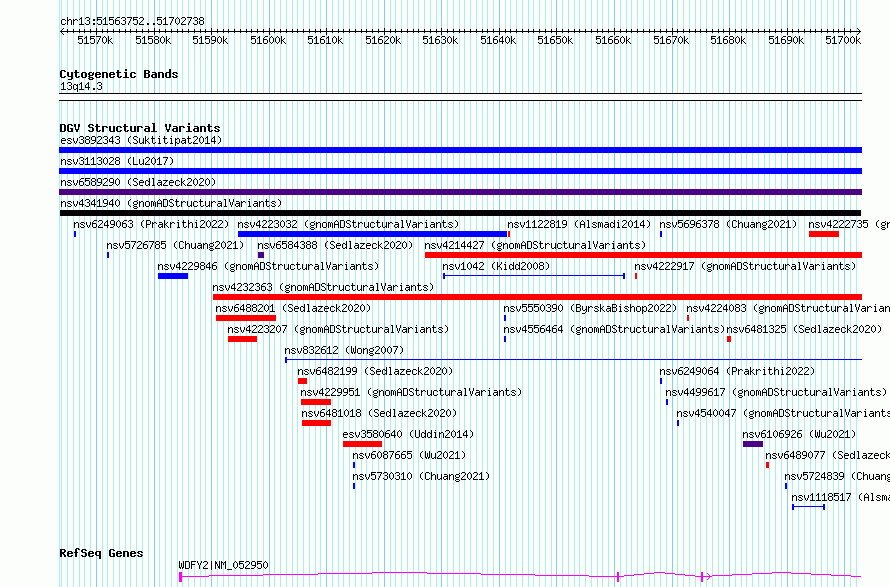
Task: Click nsv5696378 (Chuang2021) label
Action: (x=728, y=224)
